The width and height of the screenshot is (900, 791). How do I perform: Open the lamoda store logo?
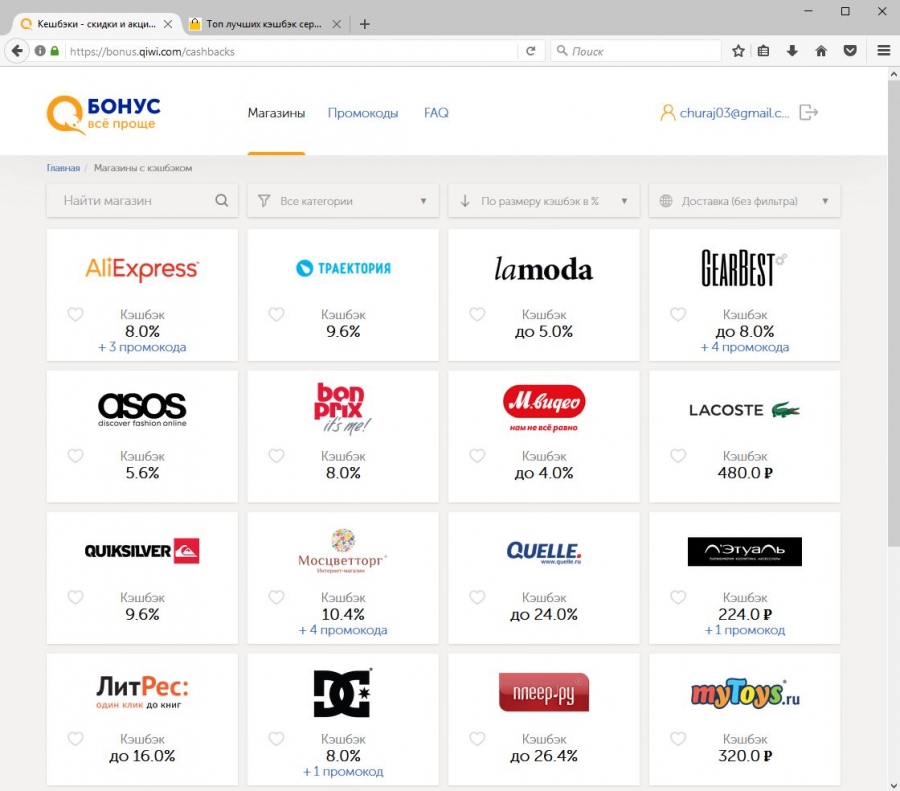(544, 269)
